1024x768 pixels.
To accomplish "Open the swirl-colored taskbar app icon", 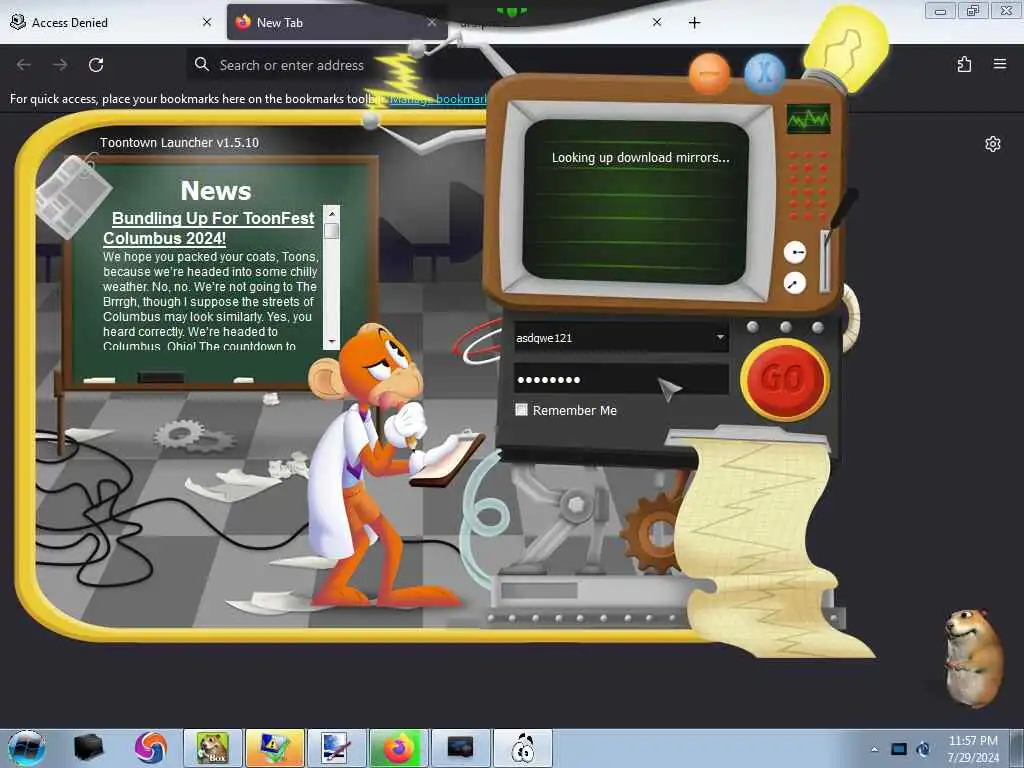I will click(151, 748).
